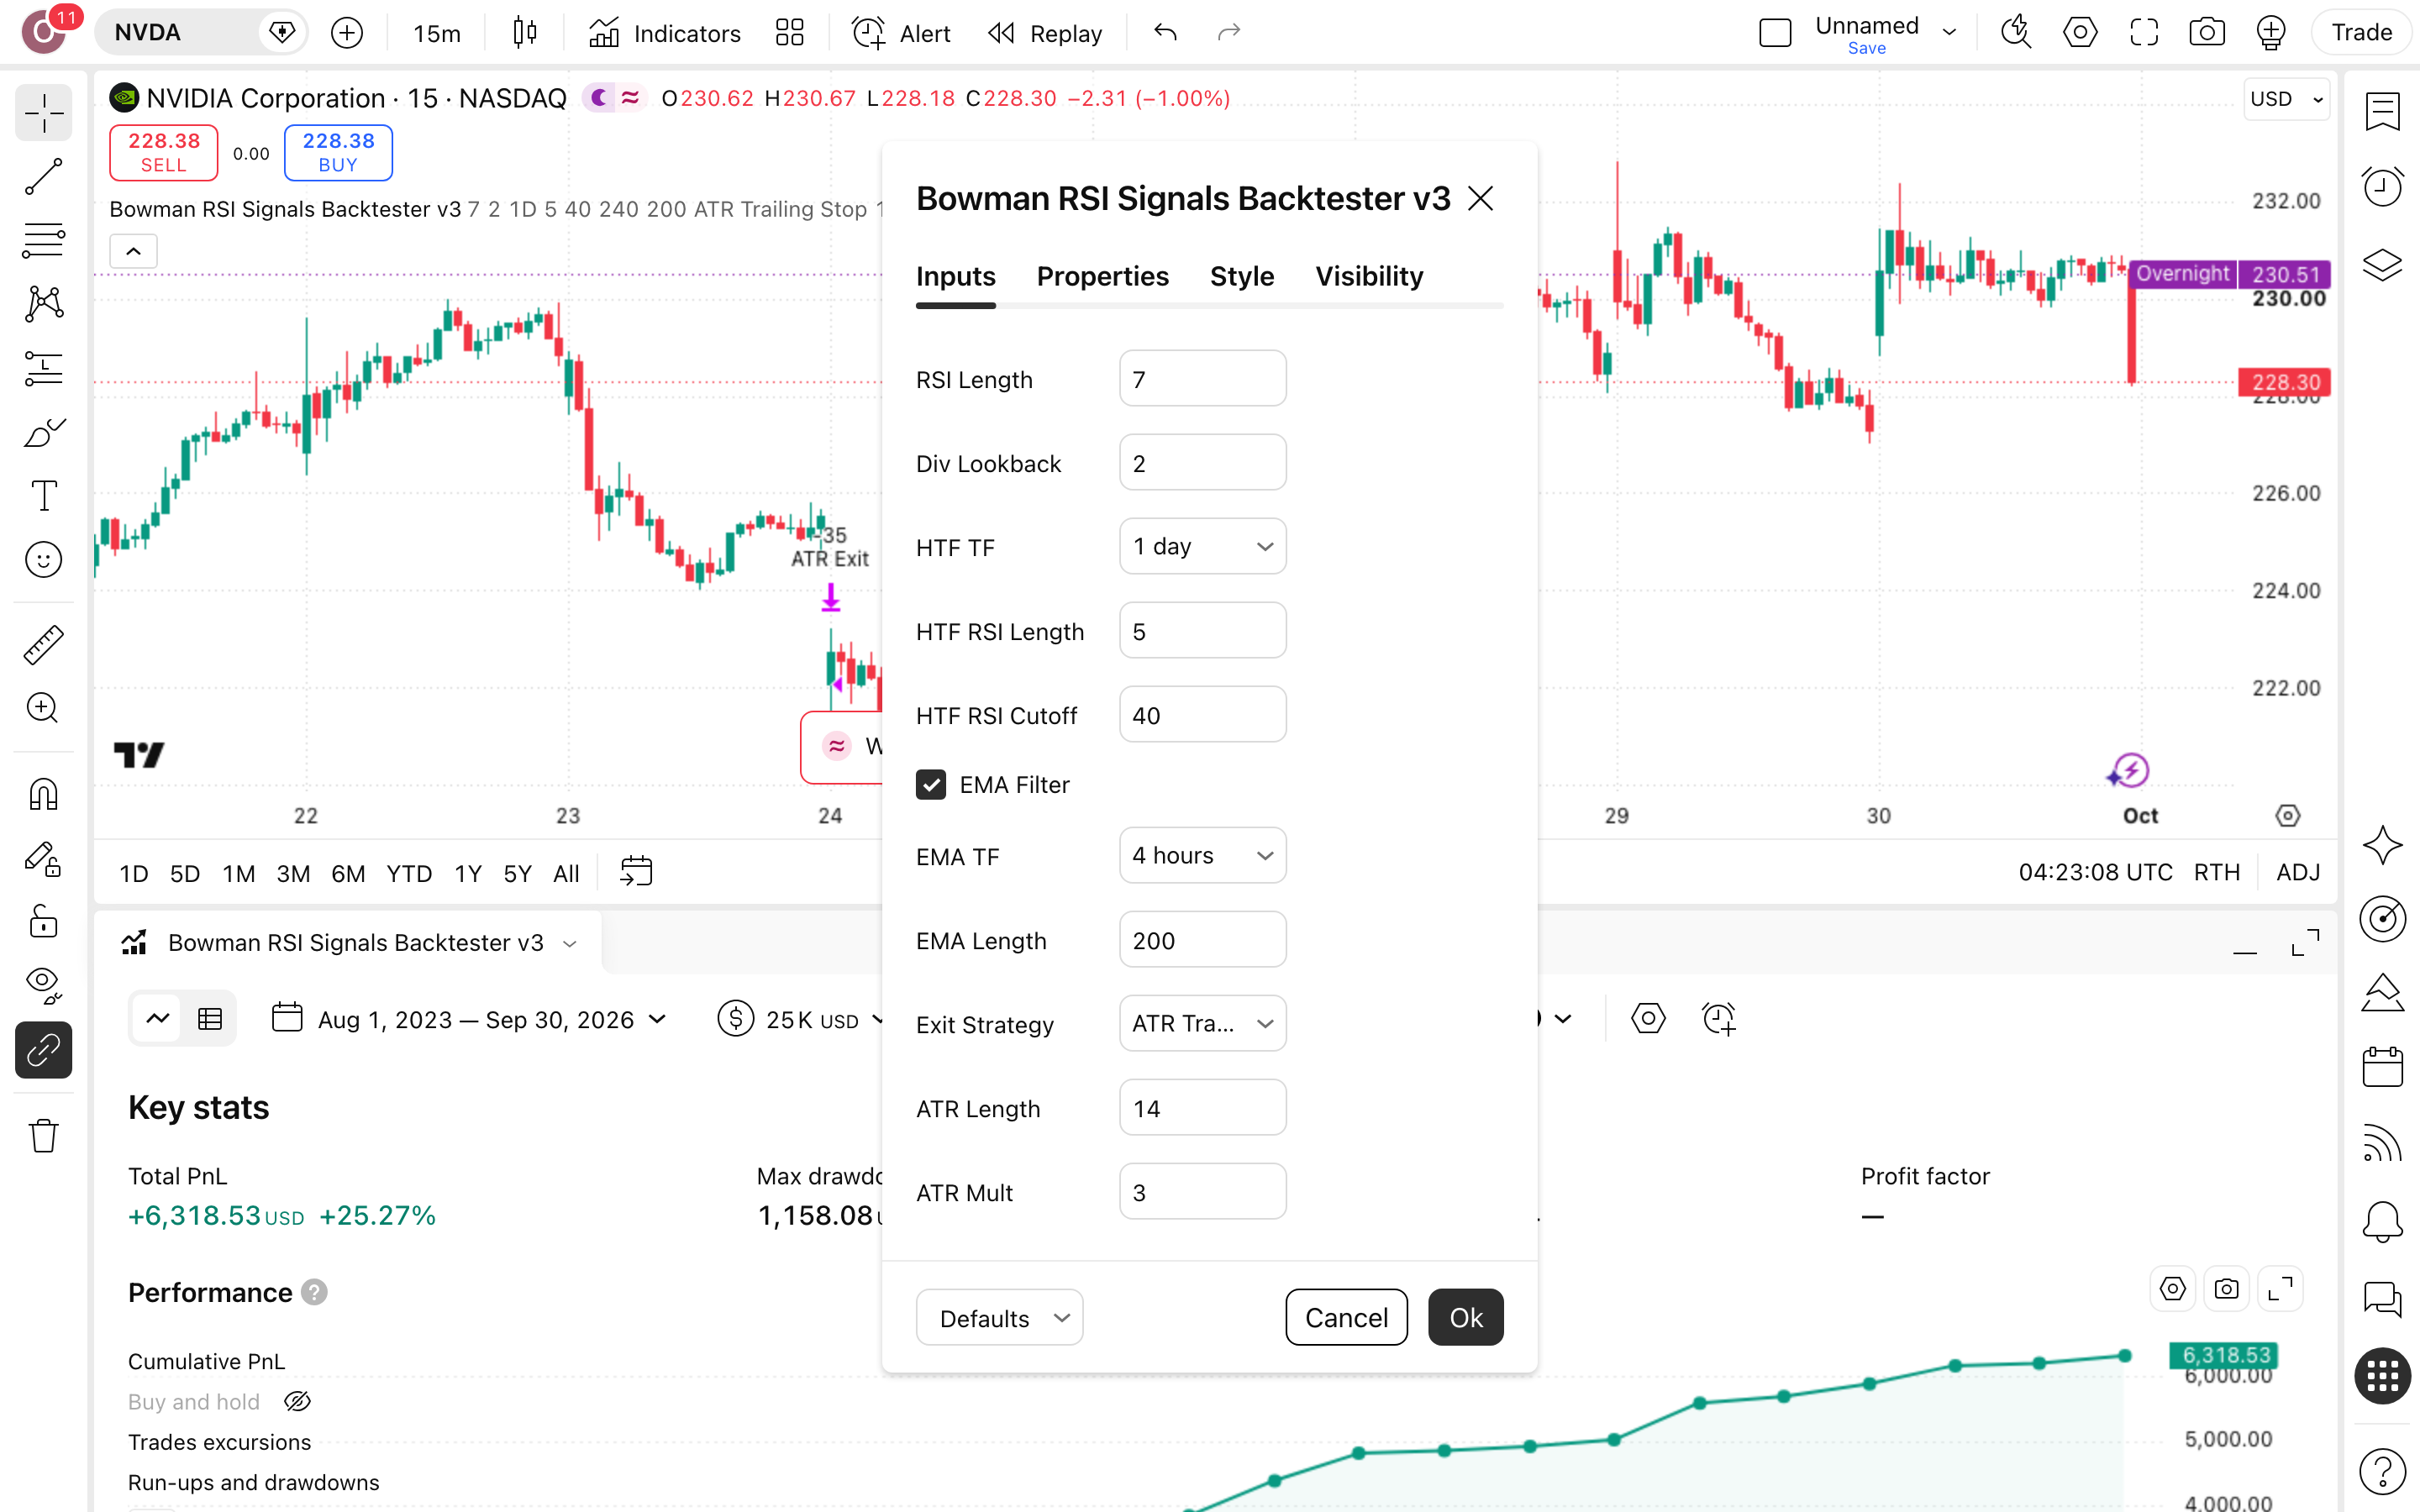Enable magnet mode for drawings

pyautogui.click(x=43, y=795)
